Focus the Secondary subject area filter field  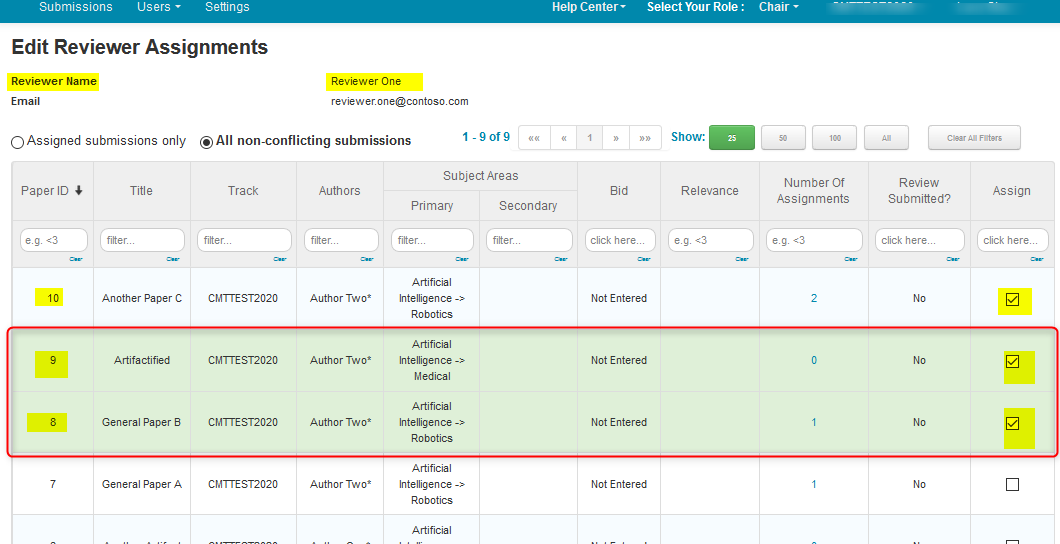(529, 240)
